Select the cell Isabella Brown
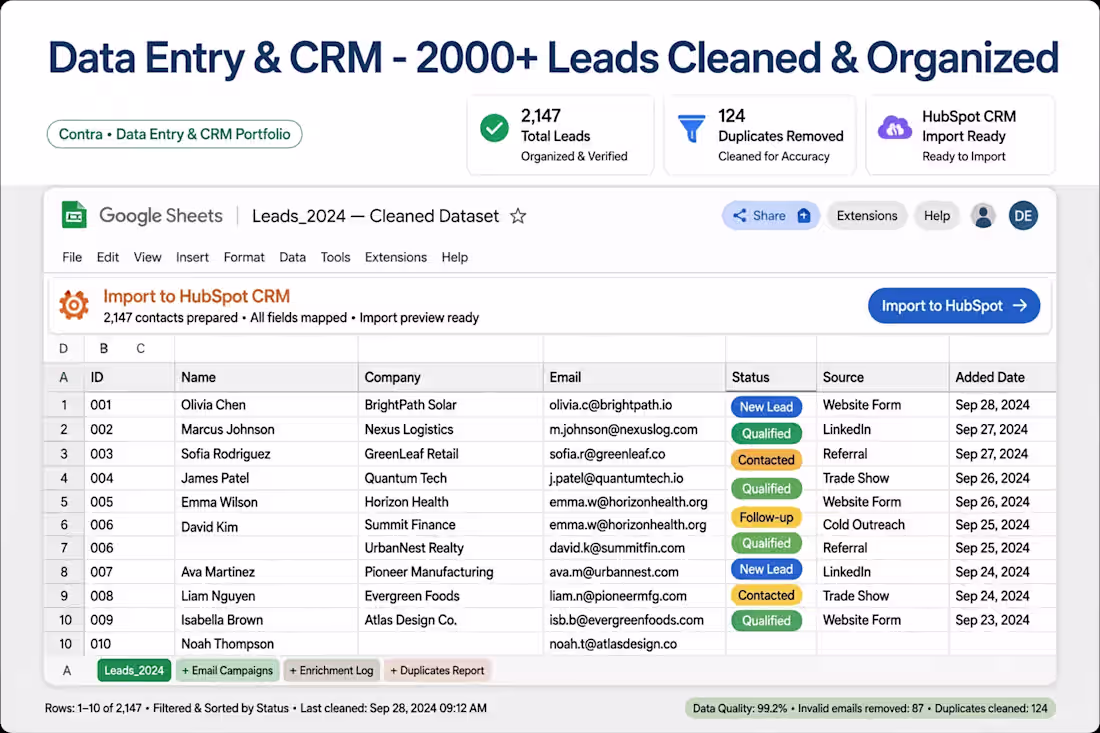Viewport: 1100px width, 733px height. (x=266, y=620)
